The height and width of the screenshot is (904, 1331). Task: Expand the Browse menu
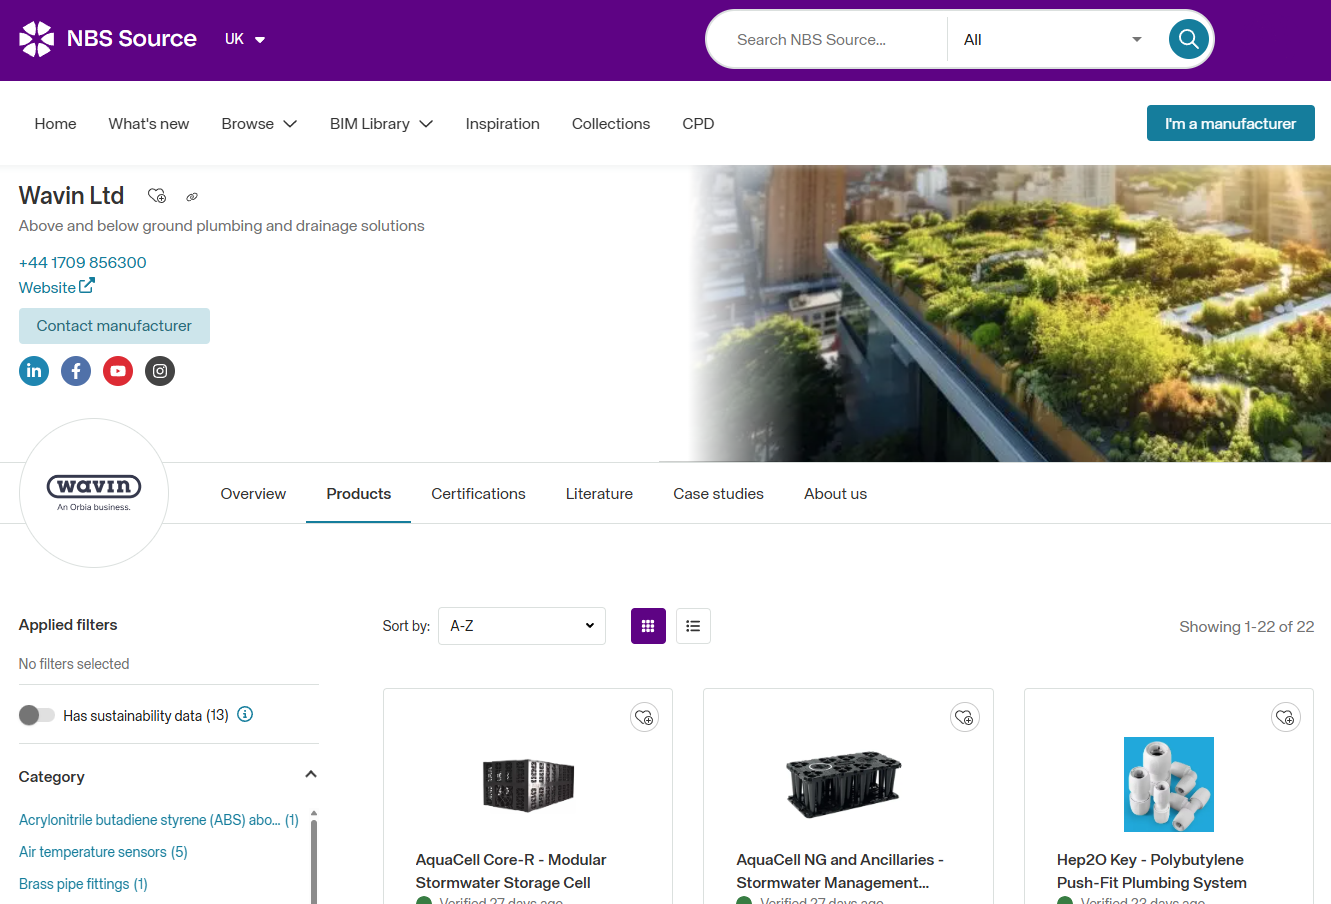tap(259, 124)
